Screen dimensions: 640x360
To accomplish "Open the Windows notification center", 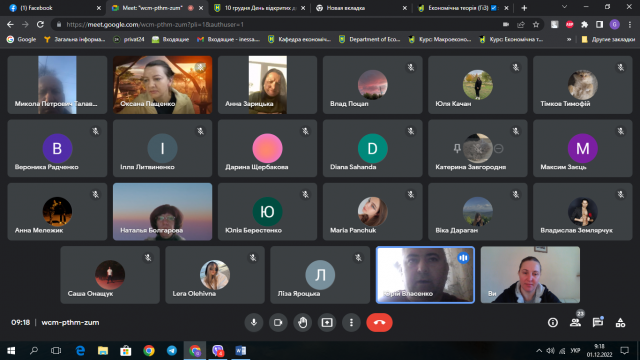I will 624,351.
